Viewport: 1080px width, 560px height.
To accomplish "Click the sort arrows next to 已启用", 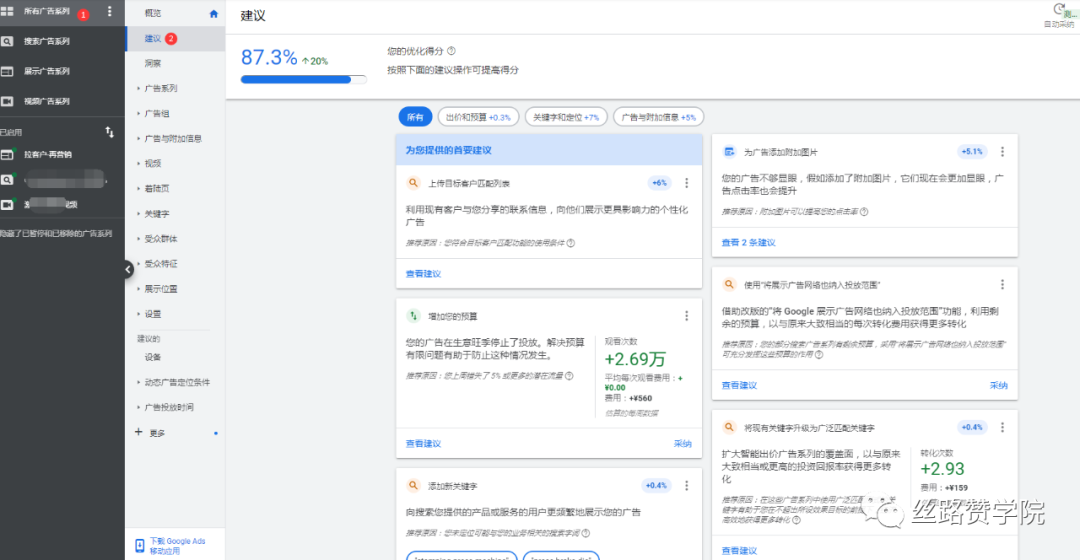I will pyautogui.click(x=110, y=132).
